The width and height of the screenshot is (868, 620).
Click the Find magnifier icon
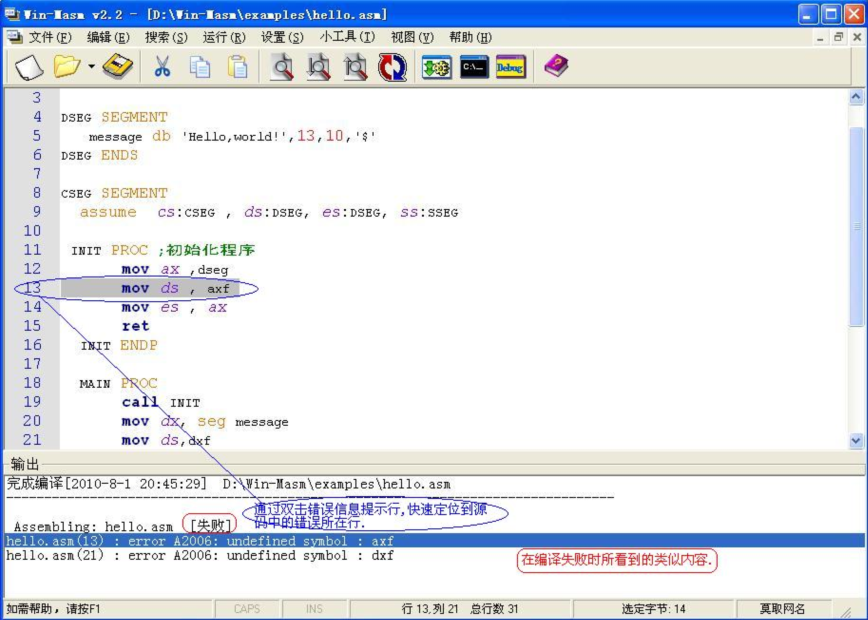pyautogui.click(x=282, y=67)
